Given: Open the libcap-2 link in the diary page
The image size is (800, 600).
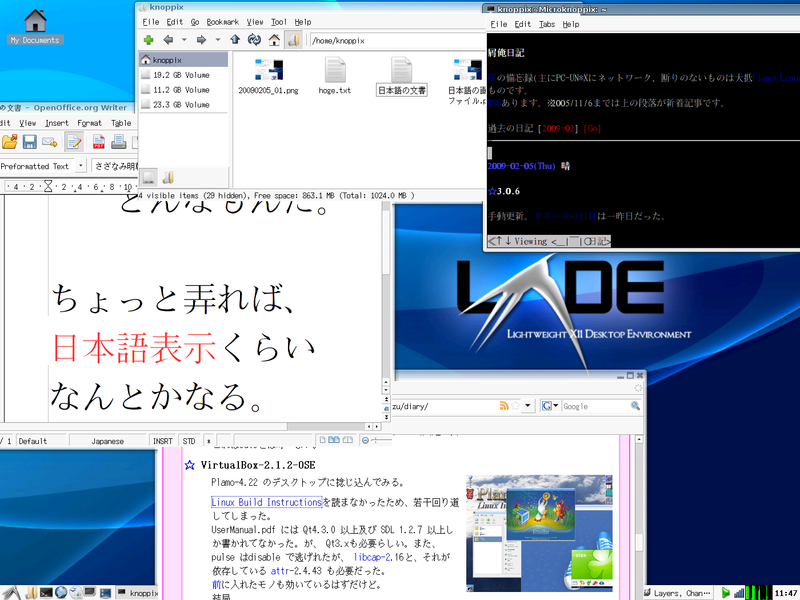Looking at the screenshot, I should tap(372, 557).
